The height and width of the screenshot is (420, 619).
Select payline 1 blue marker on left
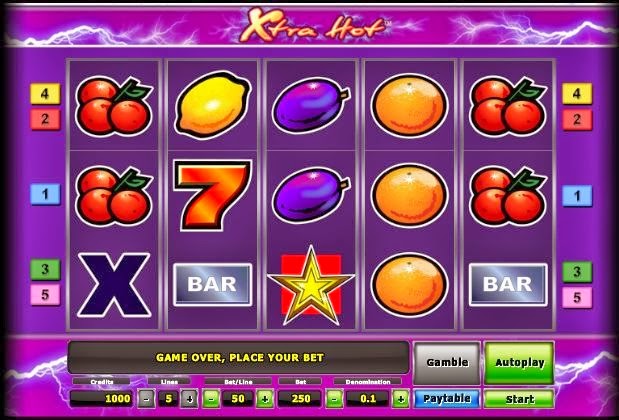coord(45,194)
